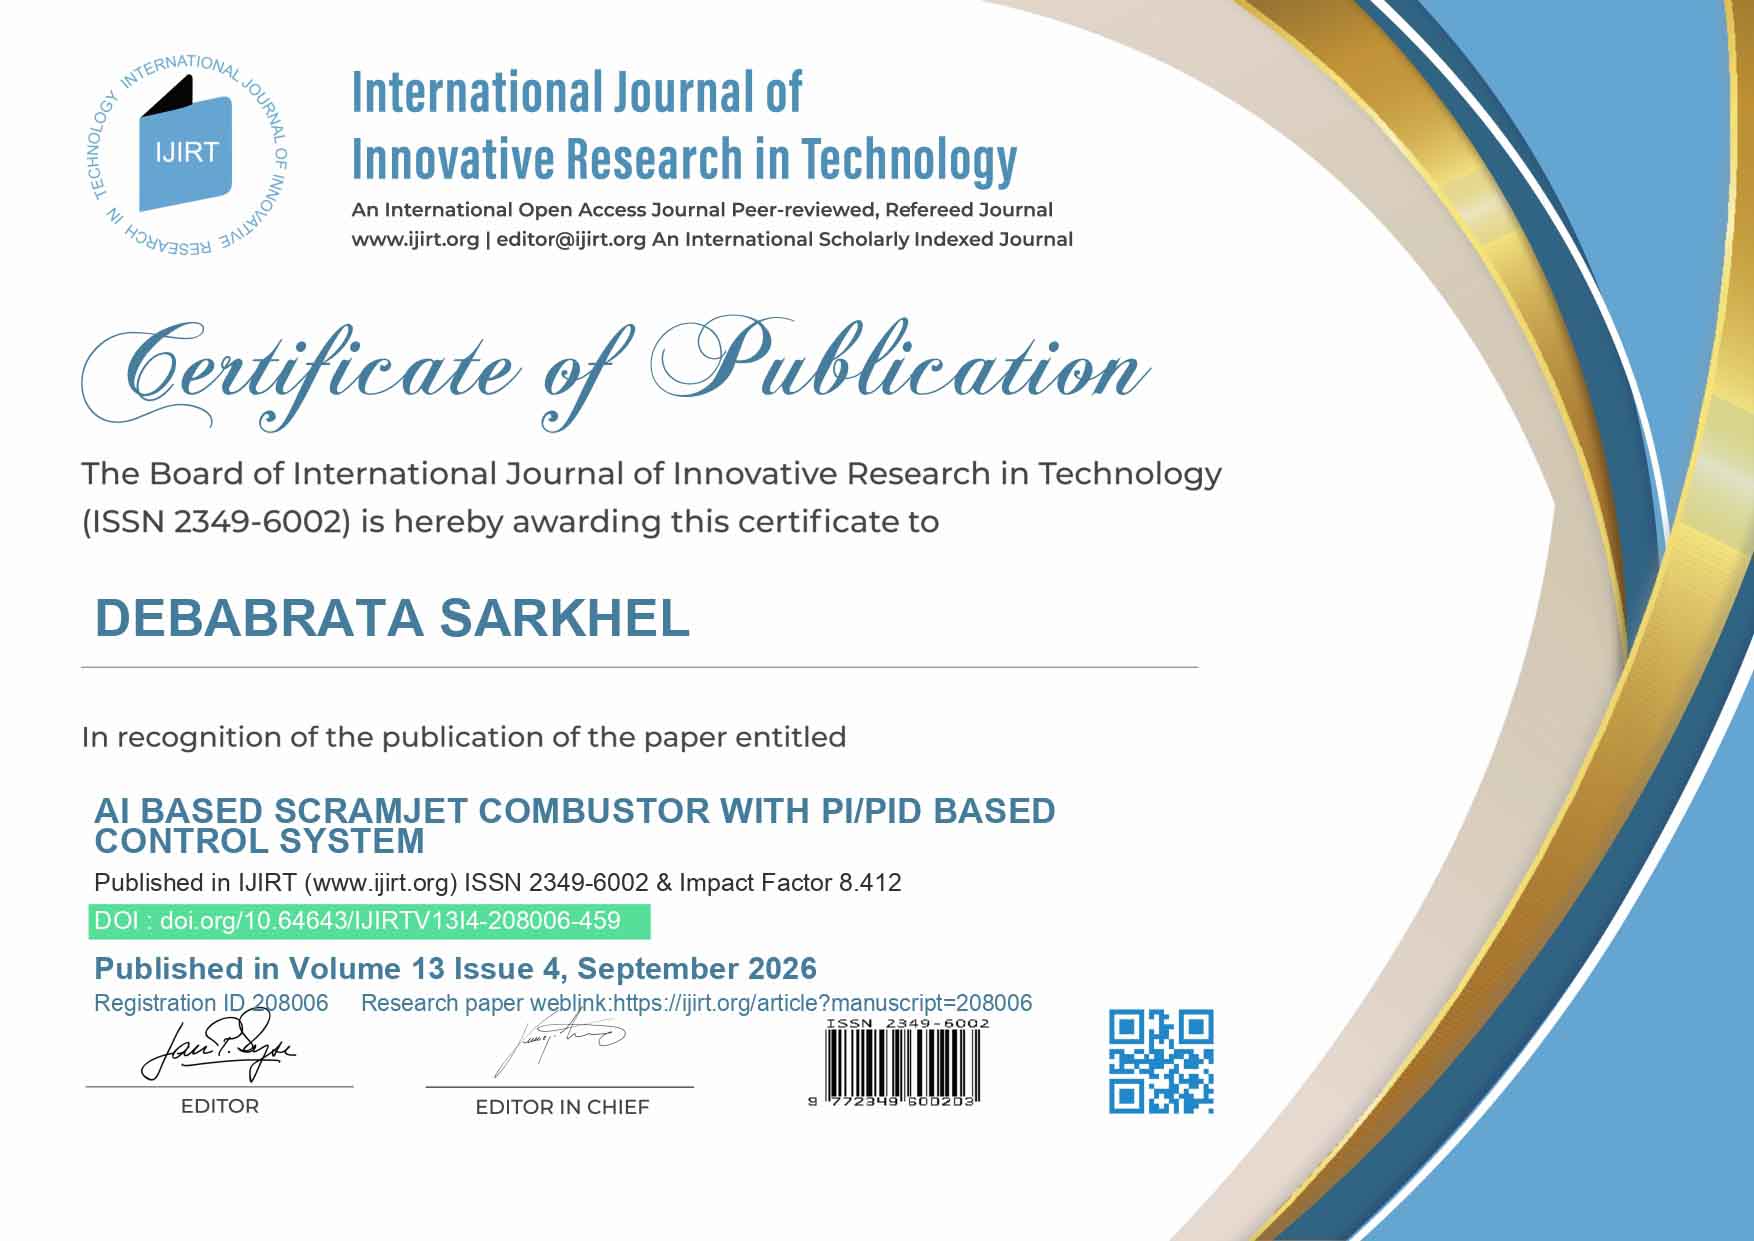The height and width of the screenshot is (1241, 1754).
Task: Select the paper title about scramjet combustor
Action: 575,825
